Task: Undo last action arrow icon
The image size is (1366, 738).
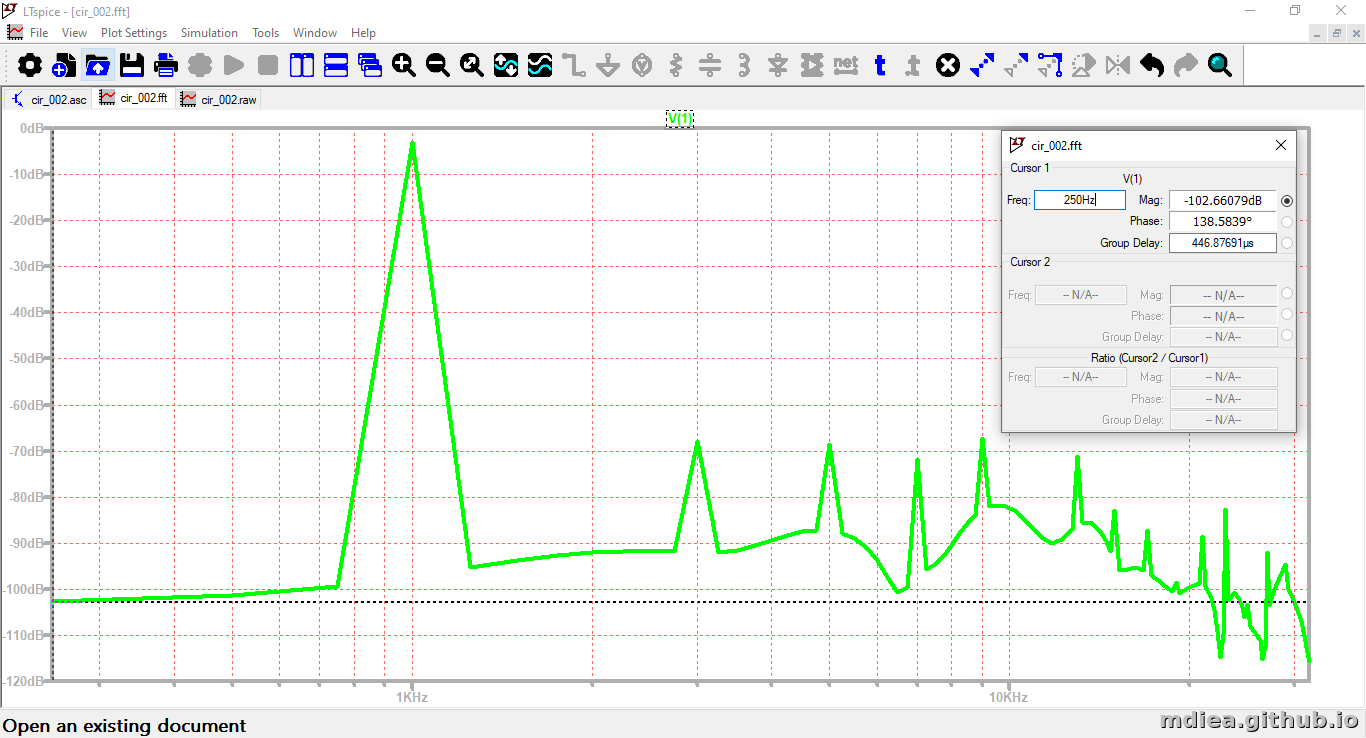Action: pyautogui.click(x=1152, y=66)
